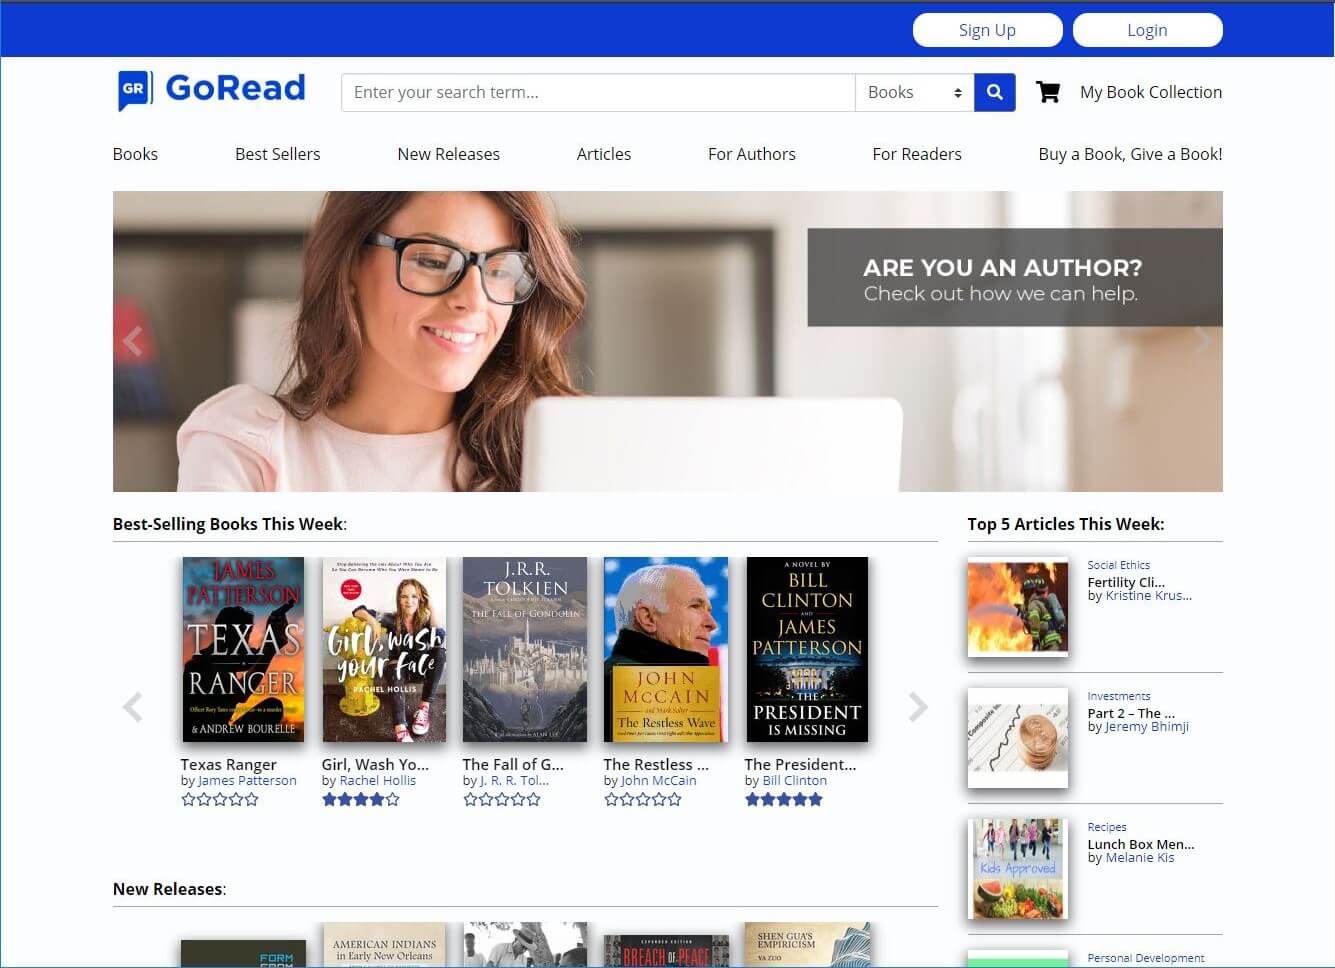Open author James Patterson link
Image resolution: width=1335 pixels, height=968 pixels.
[x=247, y=781]
